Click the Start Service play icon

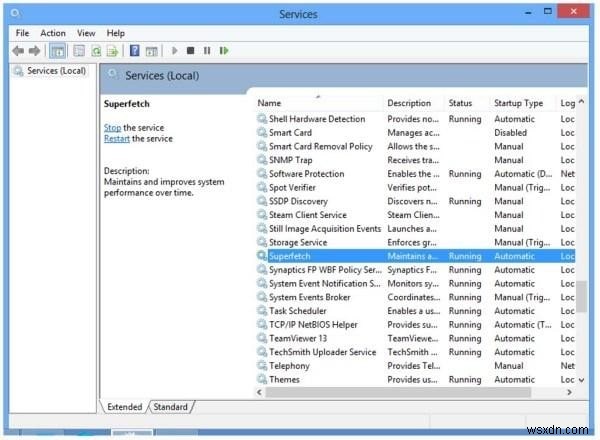(x=174, y=51)
